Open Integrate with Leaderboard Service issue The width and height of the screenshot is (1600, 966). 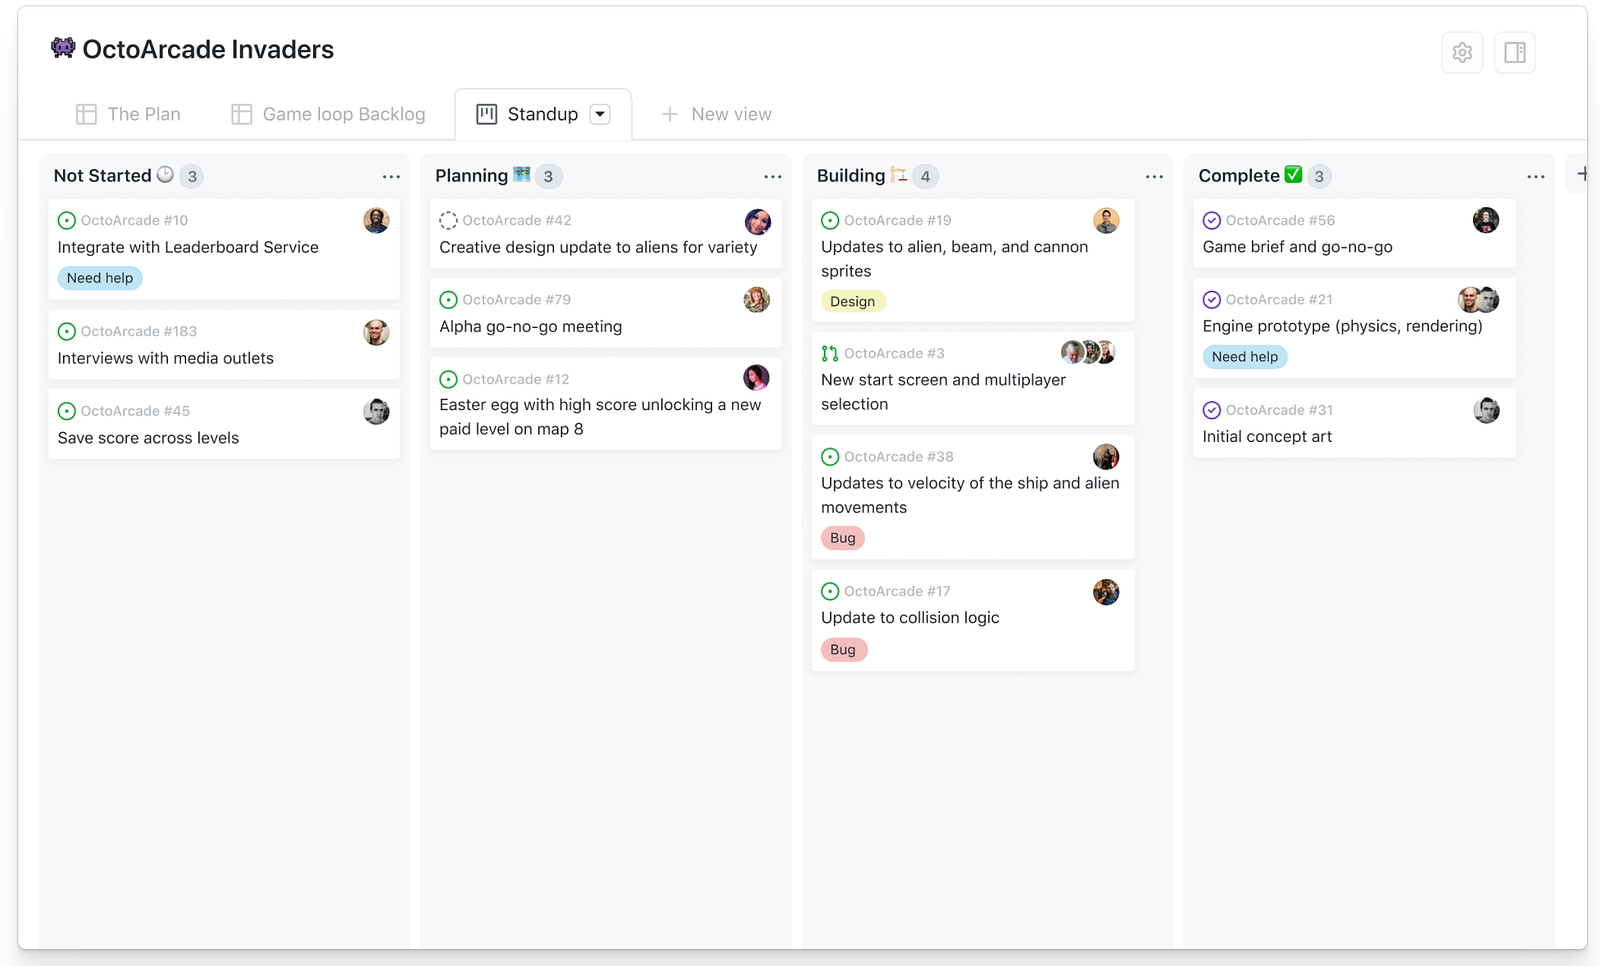(x=188, y=247)
